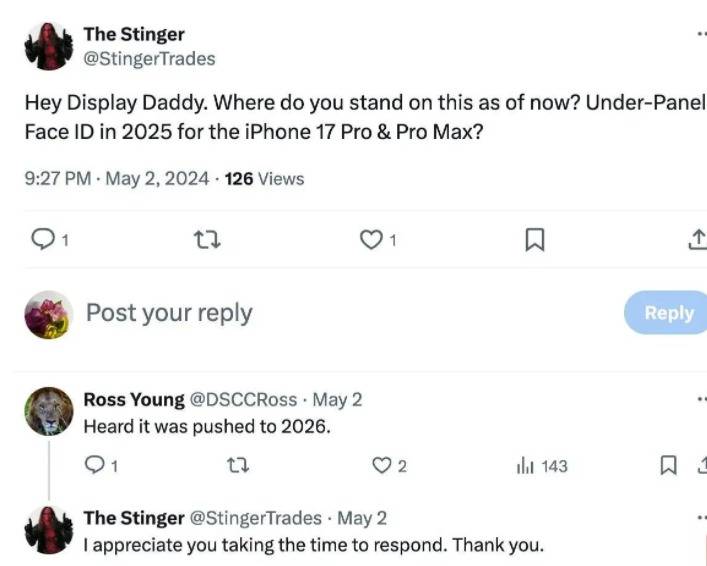Bookmark The Stinger's main post

pyautogui.click(x=535, y=239)
